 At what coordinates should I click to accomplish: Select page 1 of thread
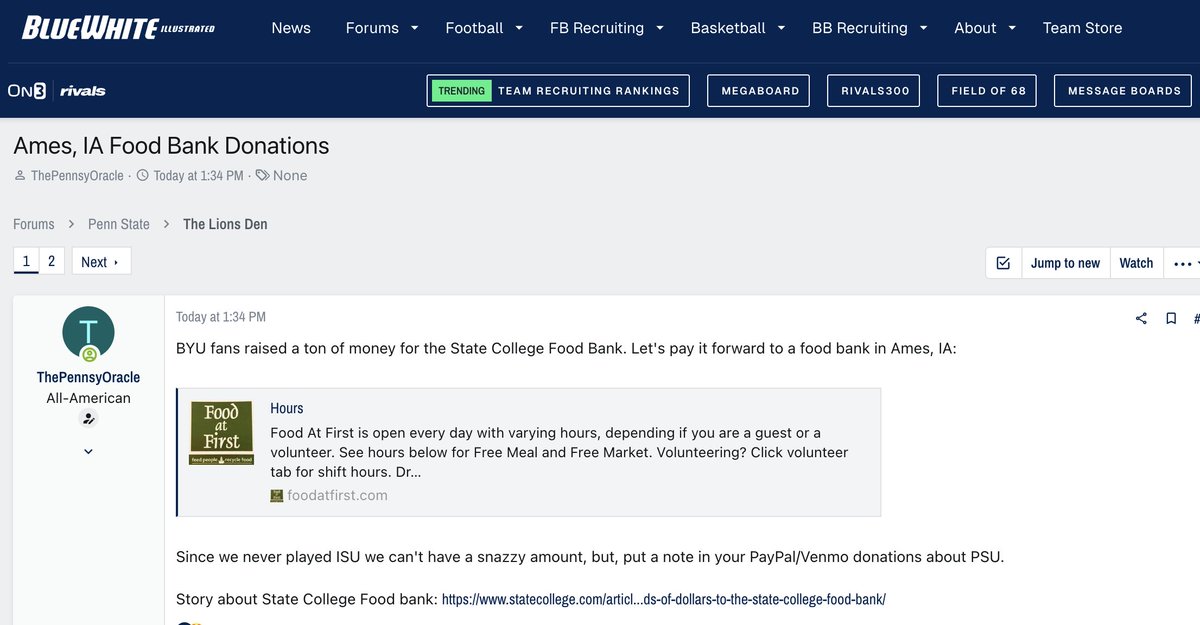click(x=26, y=261)
